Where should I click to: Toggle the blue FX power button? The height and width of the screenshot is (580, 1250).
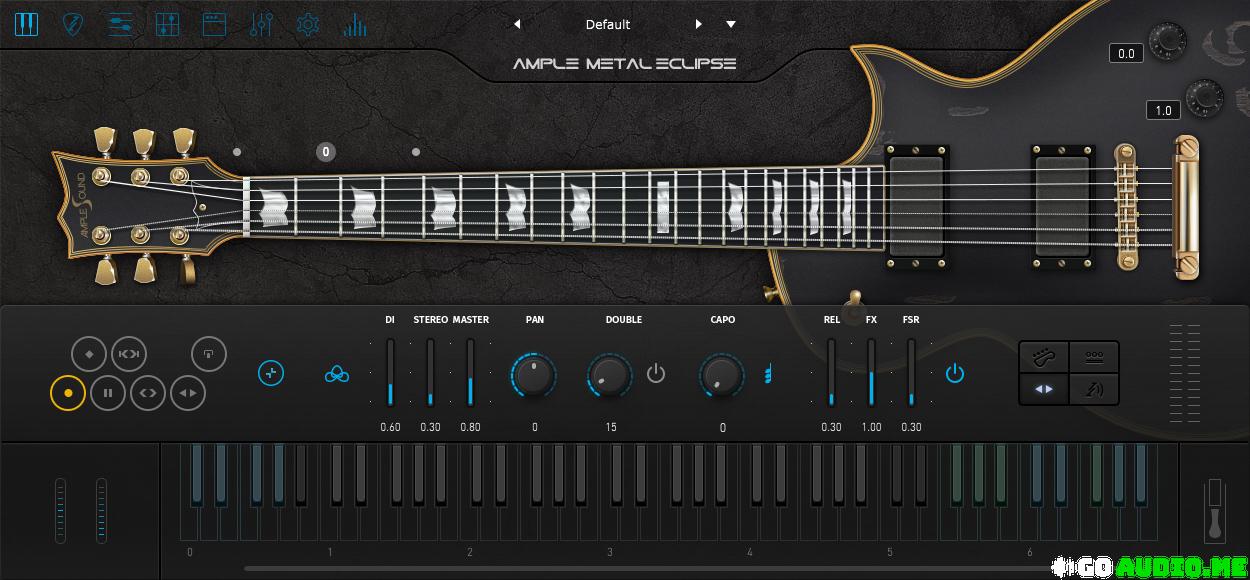pyautogui.click(x=955, y=374)
